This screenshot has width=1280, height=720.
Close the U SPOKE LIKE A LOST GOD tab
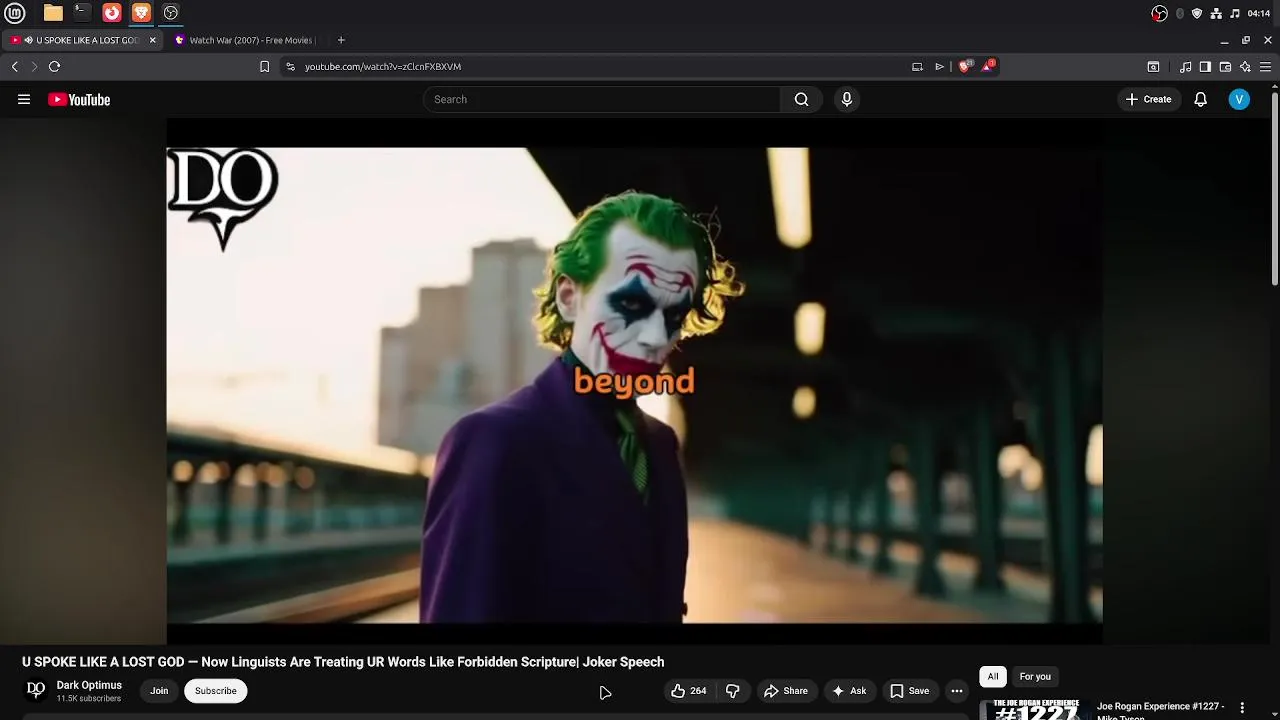pos(153,40)
